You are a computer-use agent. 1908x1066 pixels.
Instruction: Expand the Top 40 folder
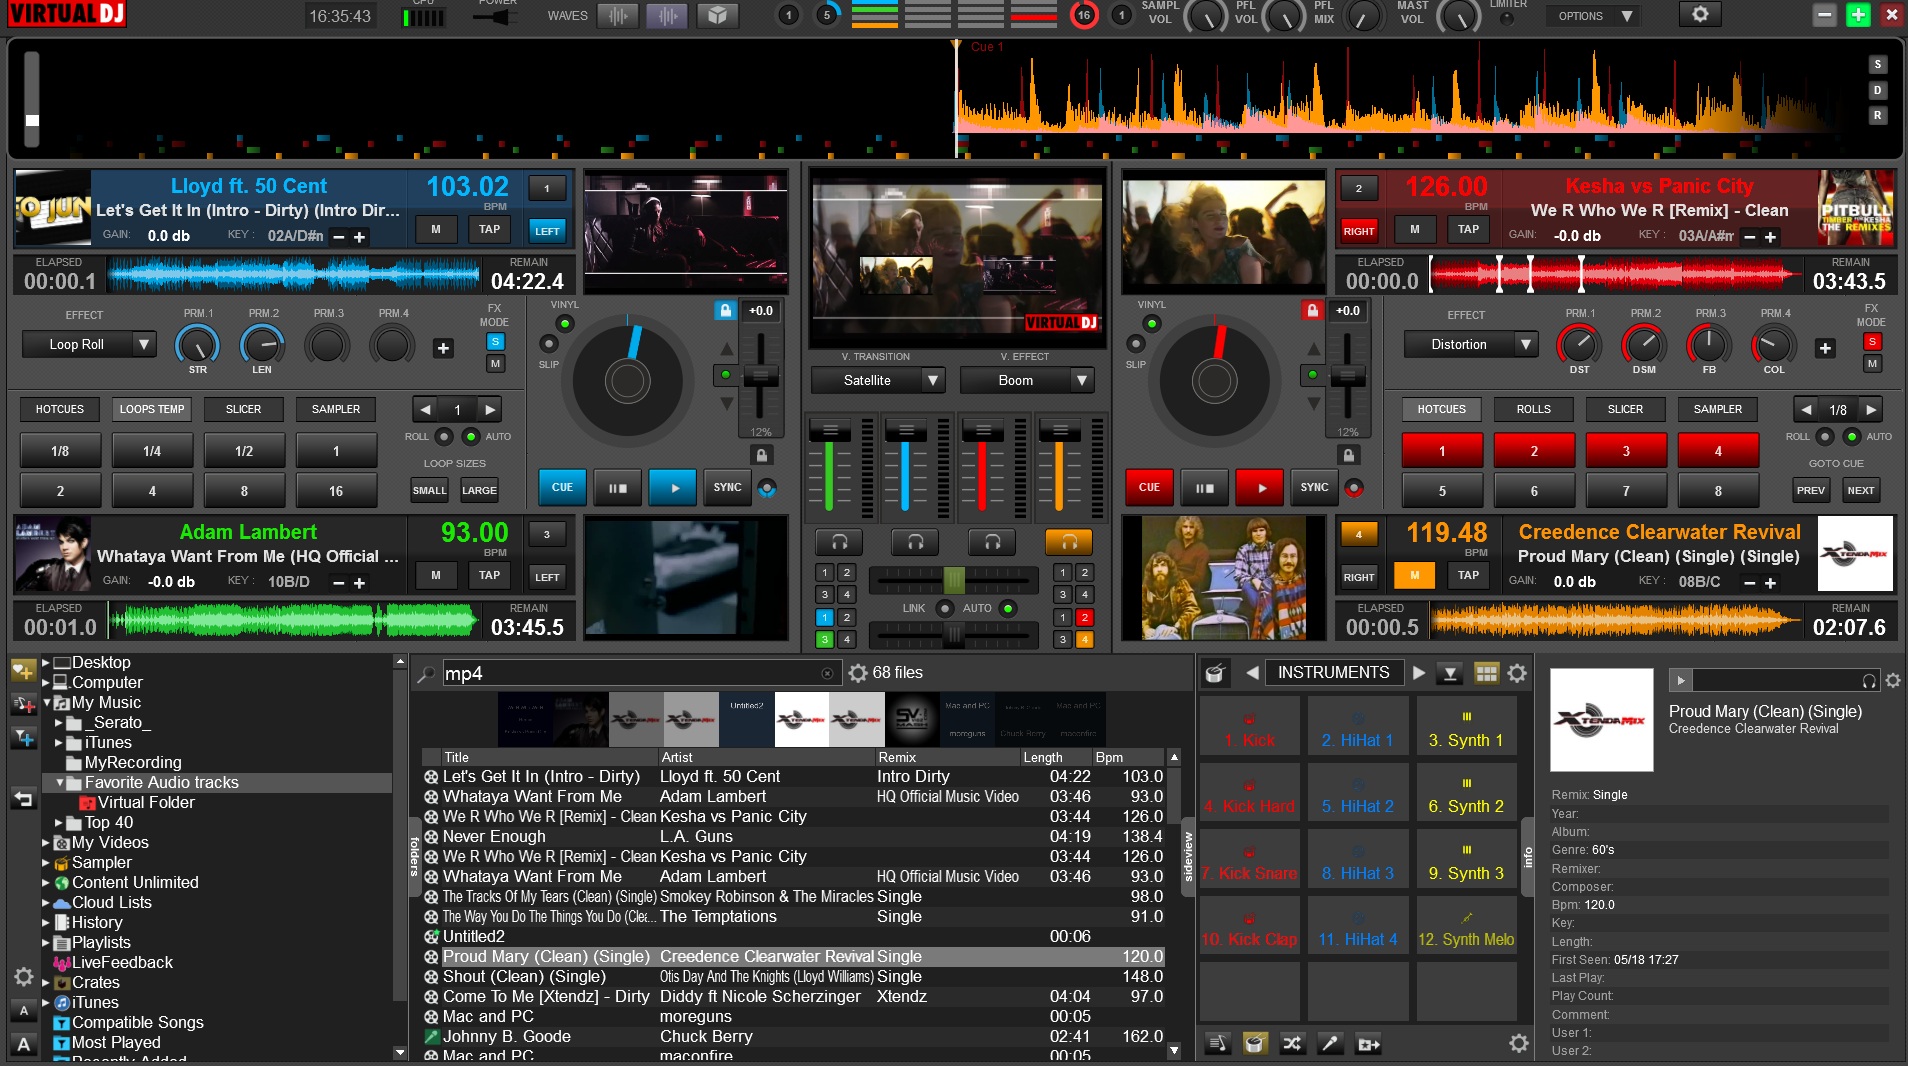(59, 822)
